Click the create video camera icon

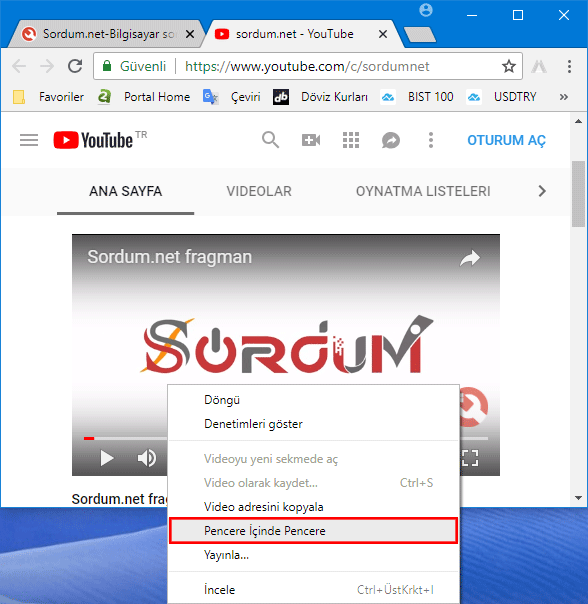pos(311,140)
